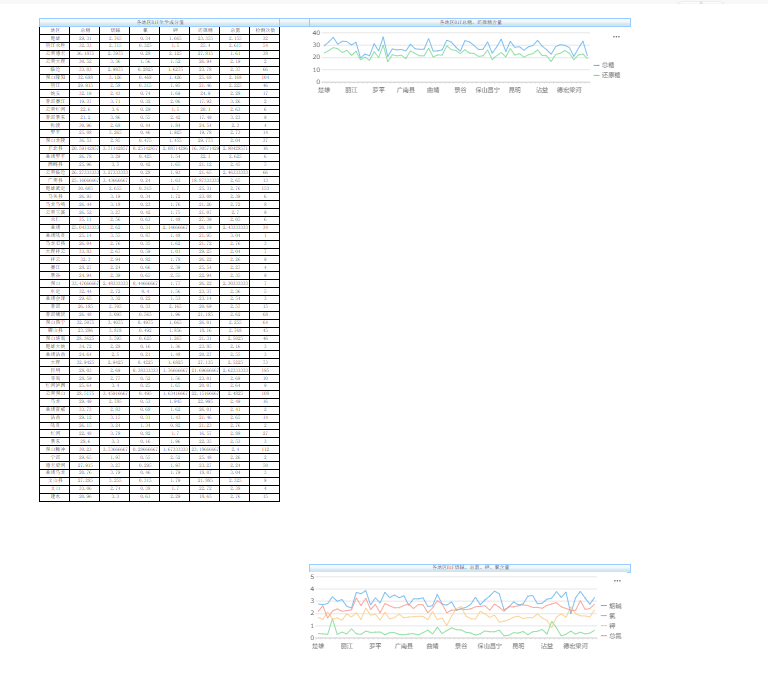Click the 曲靖 axis label in the top chart
This screenshot has height=673, width=768.
[x=433, y=90]
